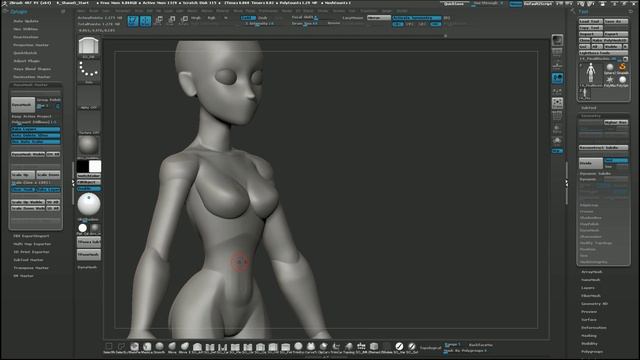Viewport: 640px width, 360px height.
Task: Select the SelectRect brush
Action: pyautogui.click(x=109, y=348)
